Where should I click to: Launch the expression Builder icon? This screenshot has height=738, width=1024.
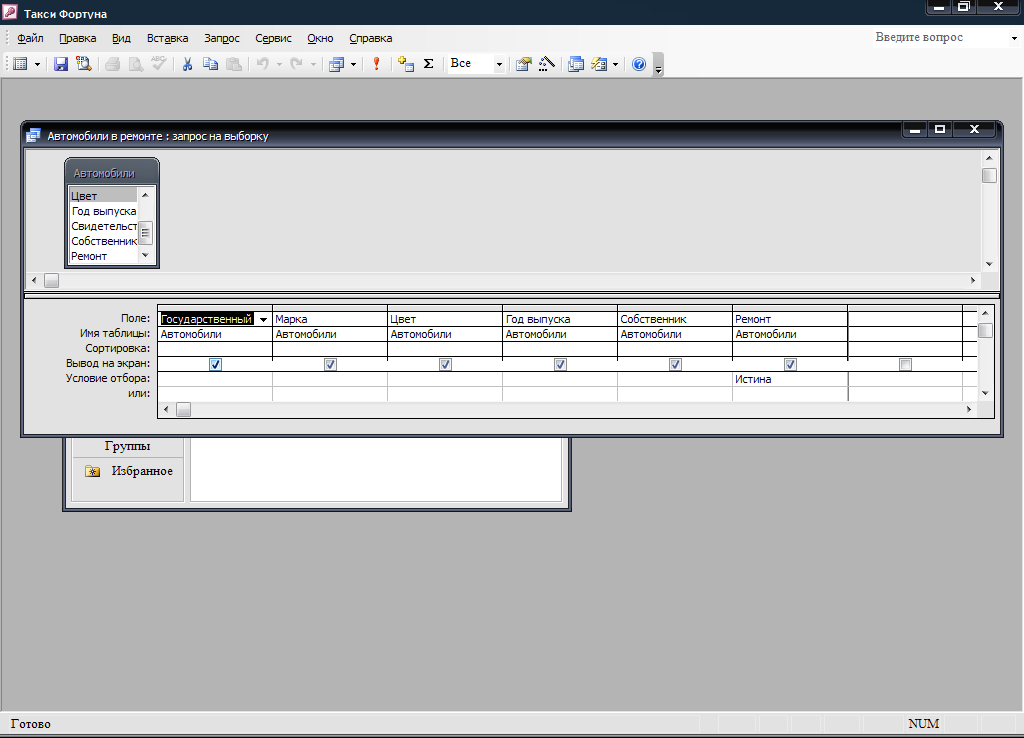tap(546, 64)
